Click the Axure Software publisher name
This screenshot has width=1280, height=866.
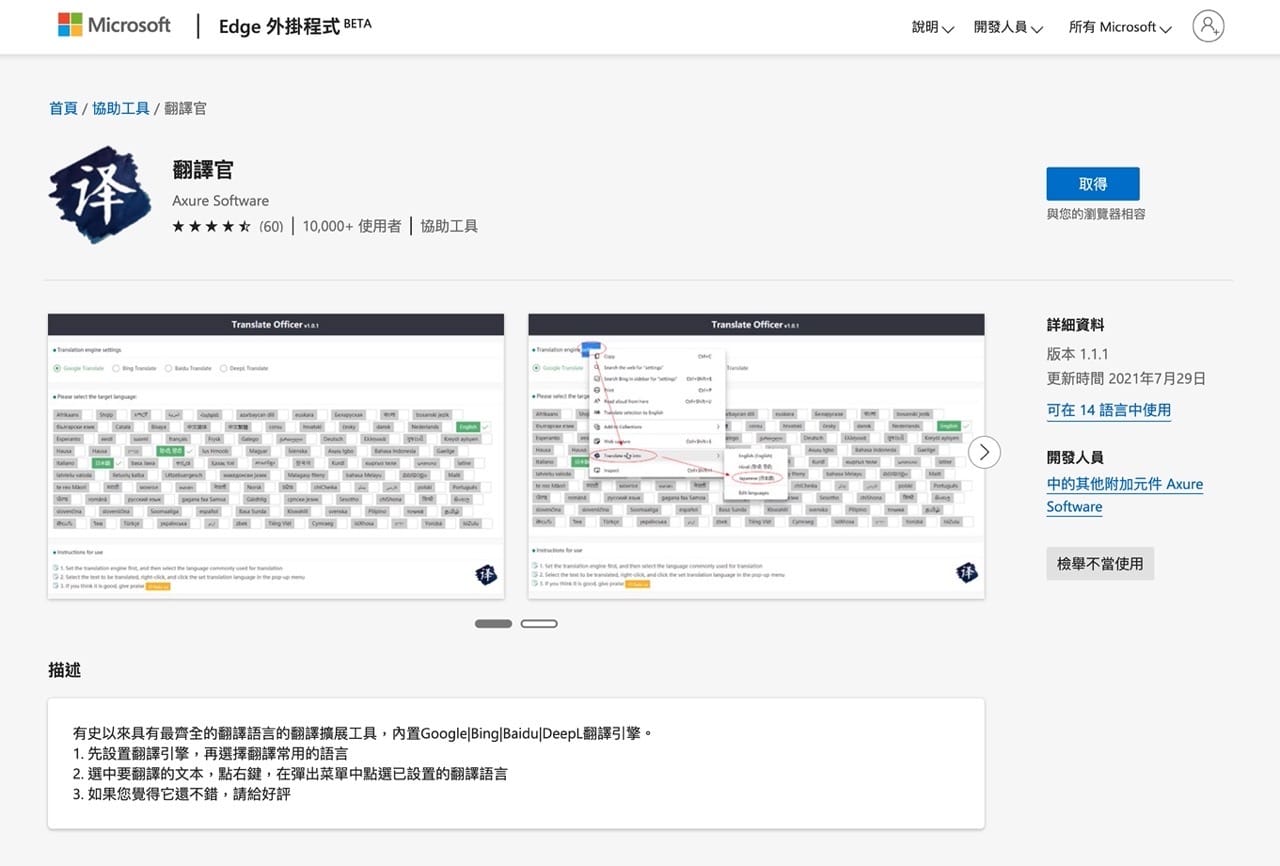[220, 200]
